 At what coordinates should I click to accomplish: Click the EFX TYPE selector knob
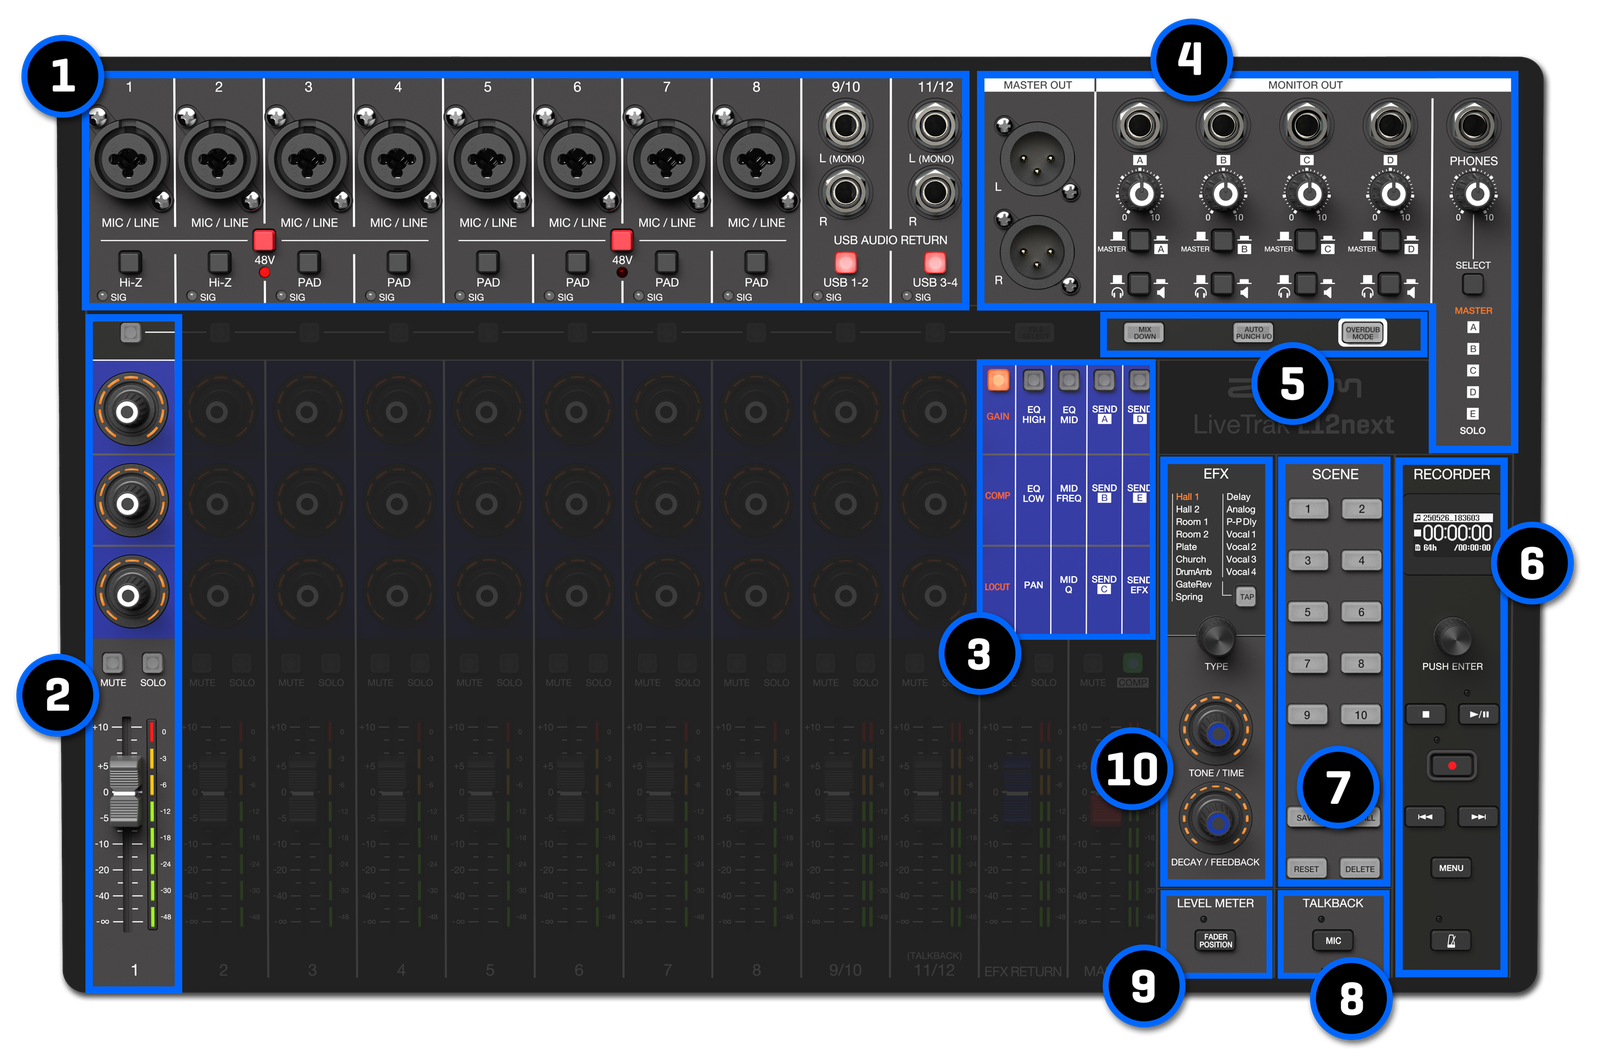pos(1216,636)
